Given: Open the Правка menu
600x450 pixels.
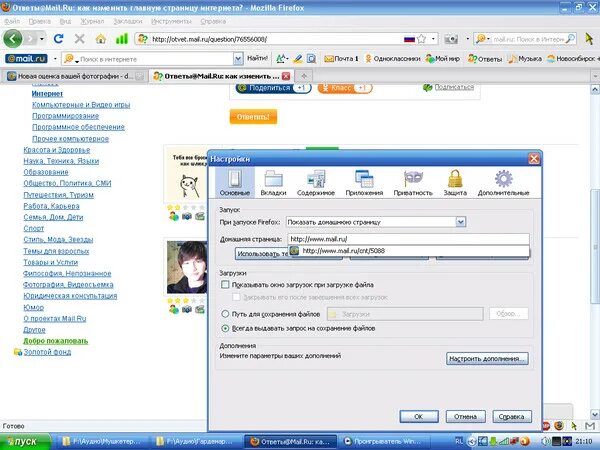Looking at the screenshot, I should coord(39,21).
